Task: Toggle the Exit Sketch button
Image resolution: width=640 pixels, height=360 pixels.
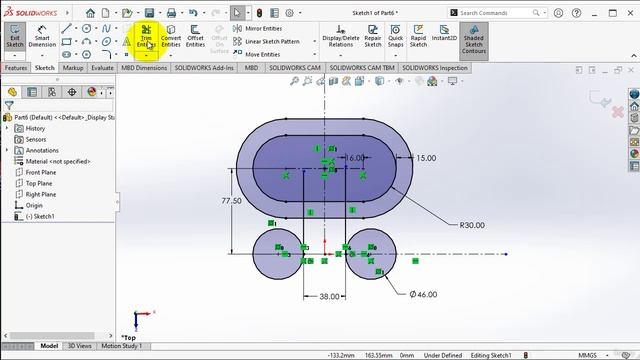Action: coord(15,36)
